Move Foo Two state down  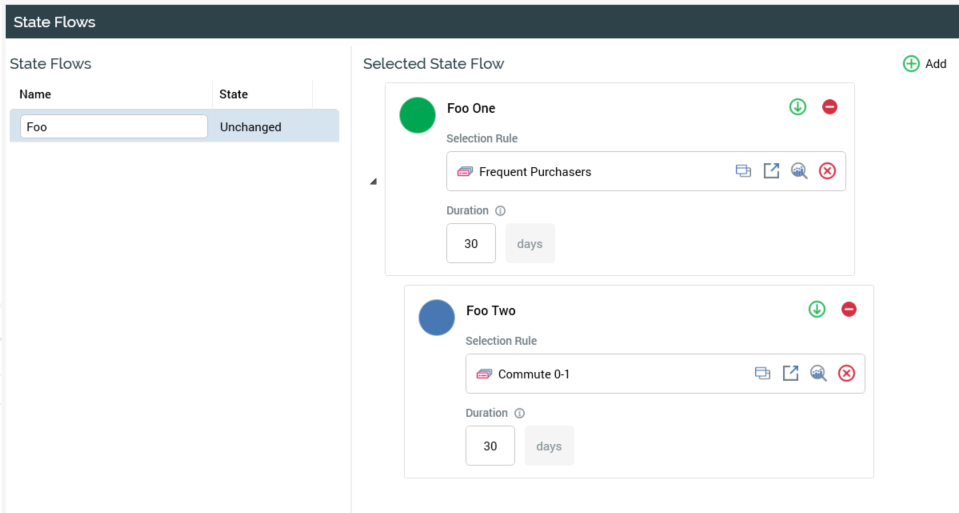pos(817,310)
